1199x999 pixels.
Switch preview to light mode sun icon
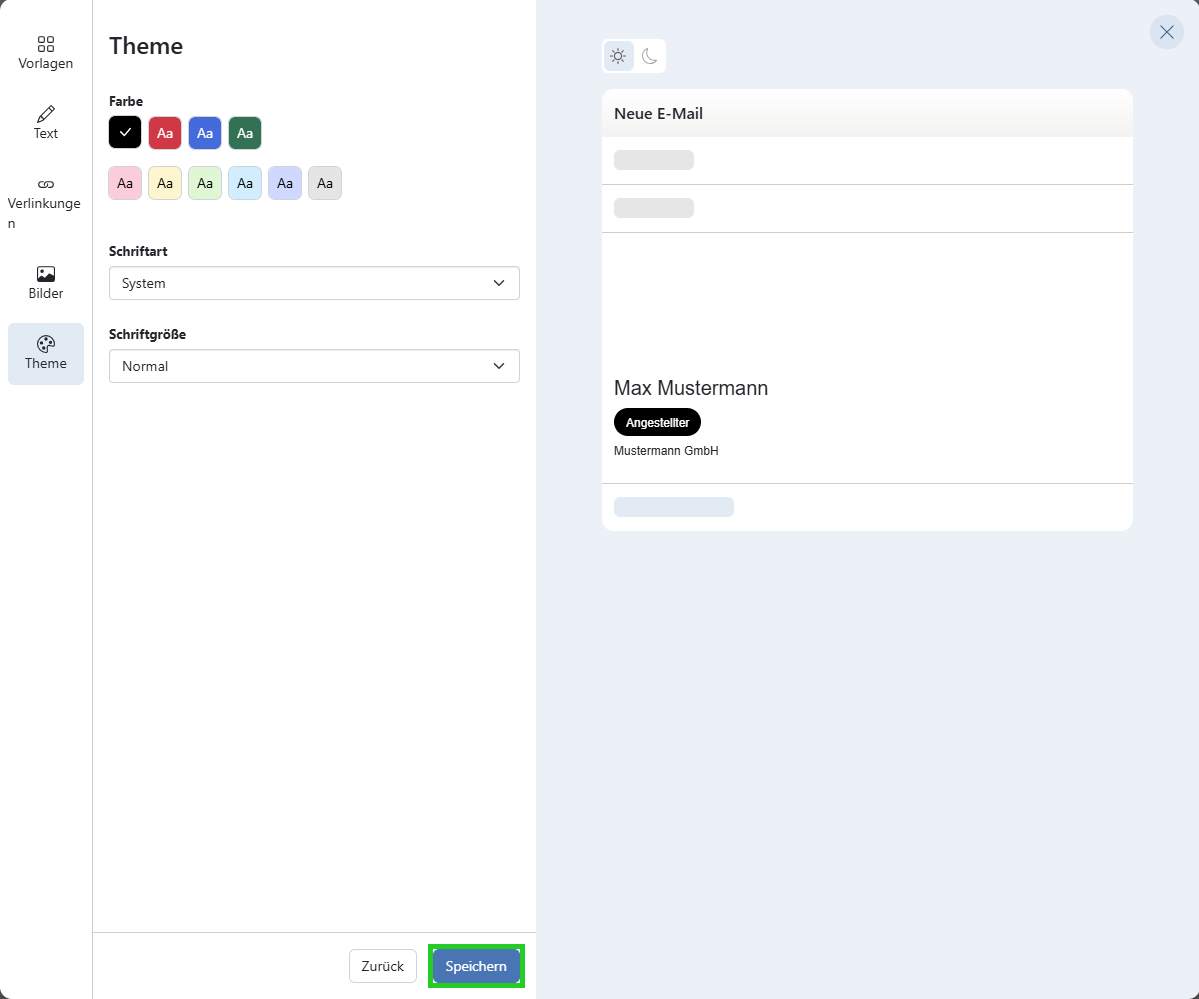(x=618, y=56)
